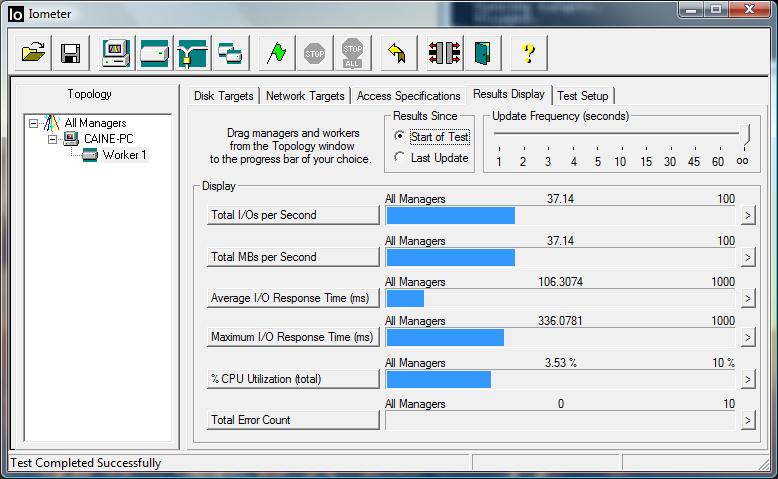The width and height of the screenshot is (778, 479).
Task: Open About Iometer question mark icon
Action: pyautogui.click(x=529, y=53)
